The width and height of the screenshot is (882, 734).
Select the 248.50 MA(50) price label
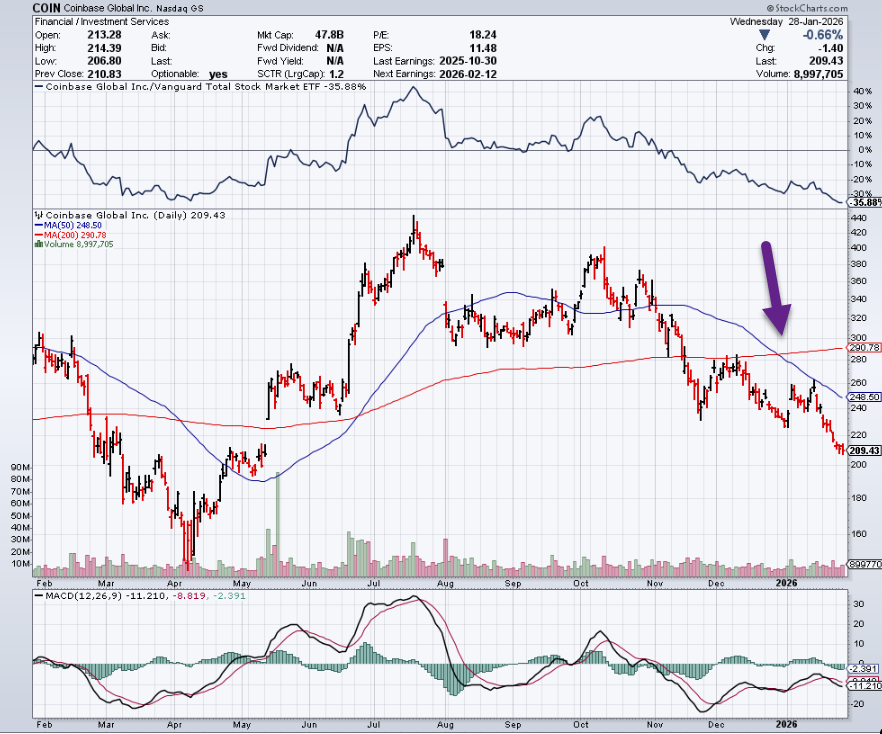[864, 397]
